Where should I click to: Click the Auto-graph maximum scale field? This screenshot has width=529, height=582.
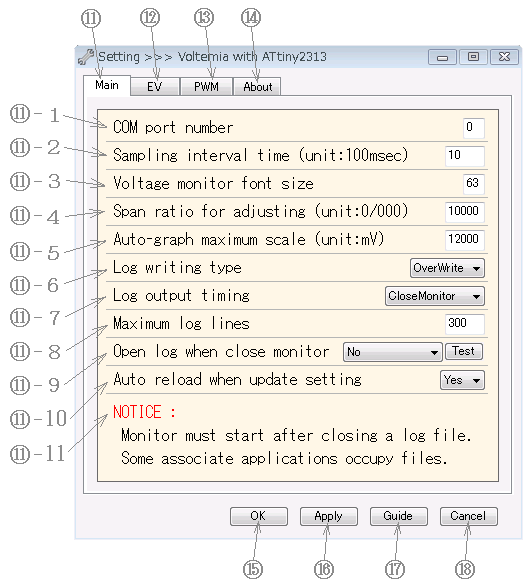coord(465,240)
